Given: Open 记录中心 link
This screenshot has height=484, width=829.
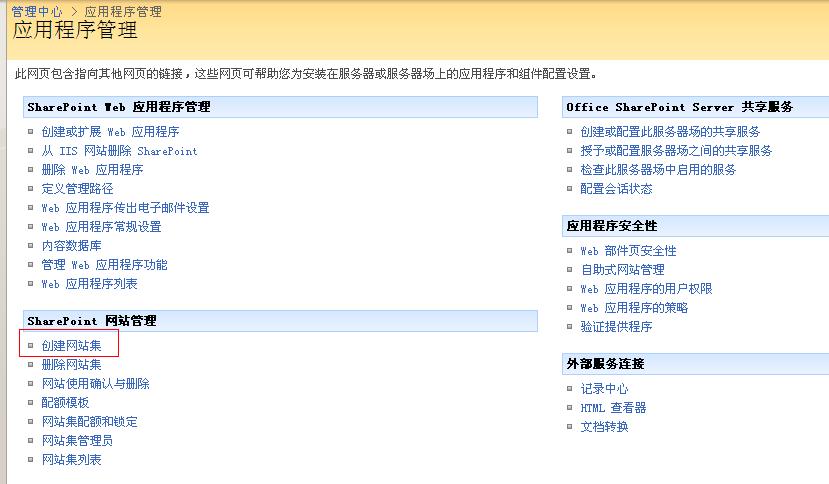Looking at the screenshot, I should [x=604, y=389].
